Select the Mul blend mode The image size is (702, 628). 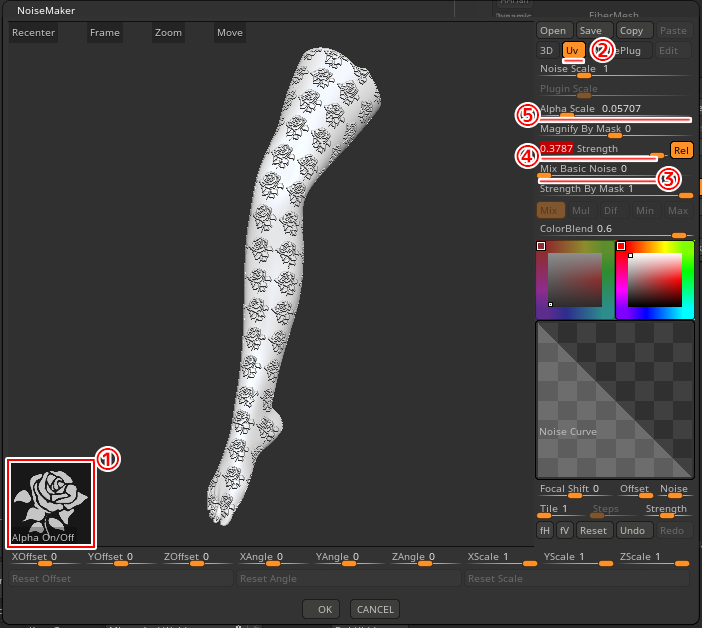click(580, 210)
